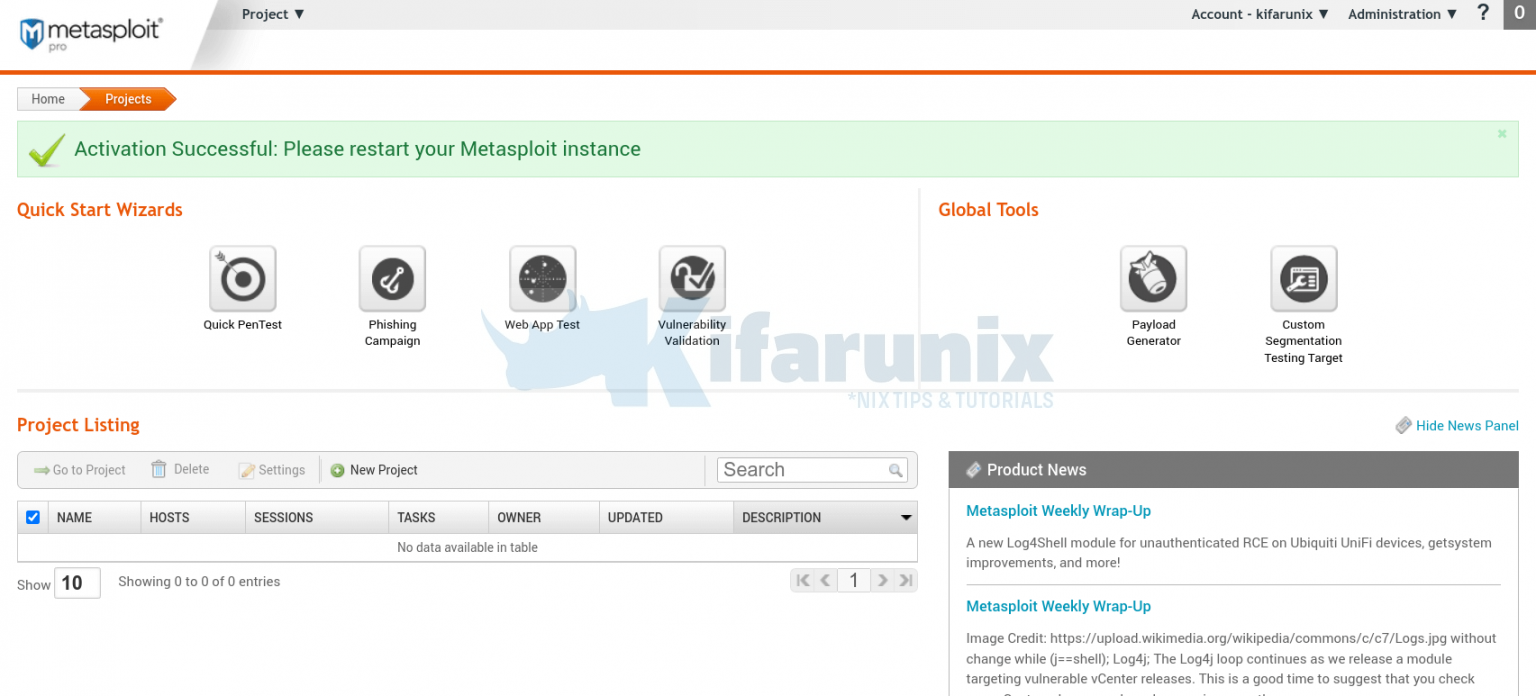Open the Phishing Campaign wizard
The width and height of the screenshot is (1536, 696).
391,278
